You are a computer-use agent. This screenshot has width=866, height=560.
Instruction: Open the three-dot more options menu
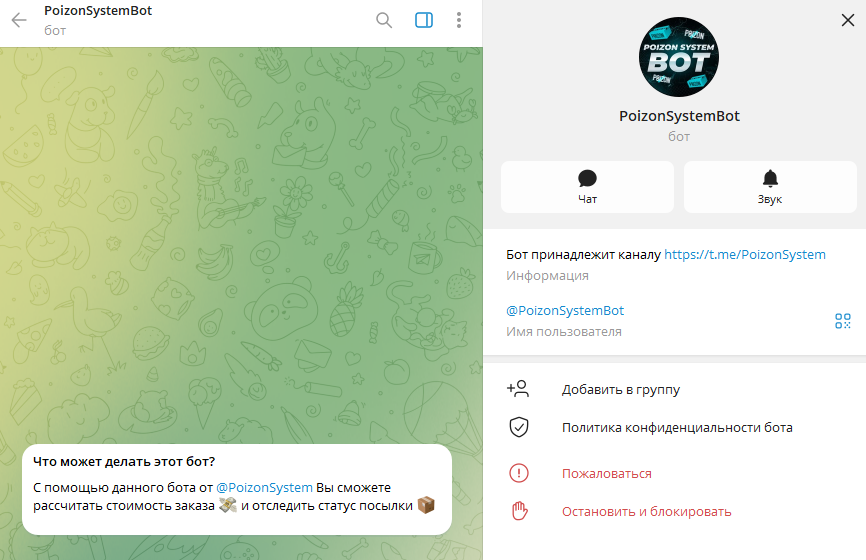point(458,20)
